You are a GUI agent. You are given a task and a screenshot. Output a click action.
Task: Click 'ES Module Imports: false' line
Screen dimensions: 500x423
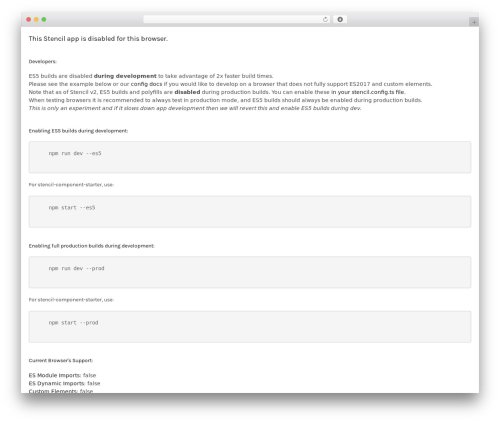62,375
